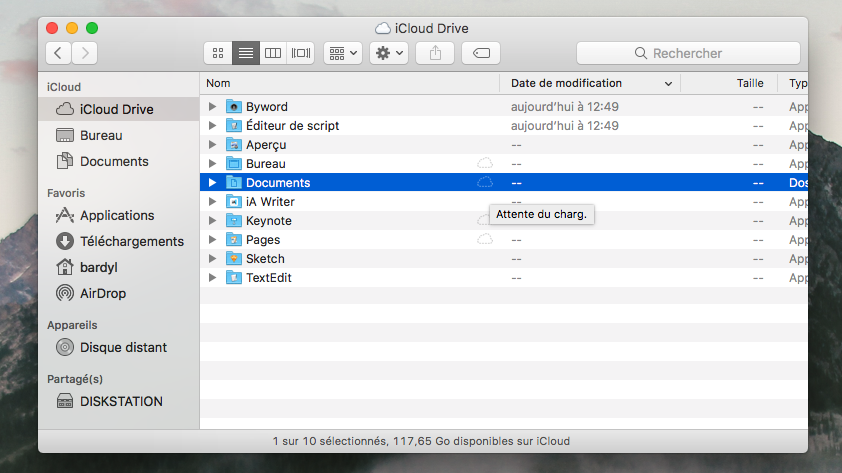Image resolution: width=842 pixels, height=473 pixels.
Task: Sort by the Nom column header
Action: (x=350, y=83)
